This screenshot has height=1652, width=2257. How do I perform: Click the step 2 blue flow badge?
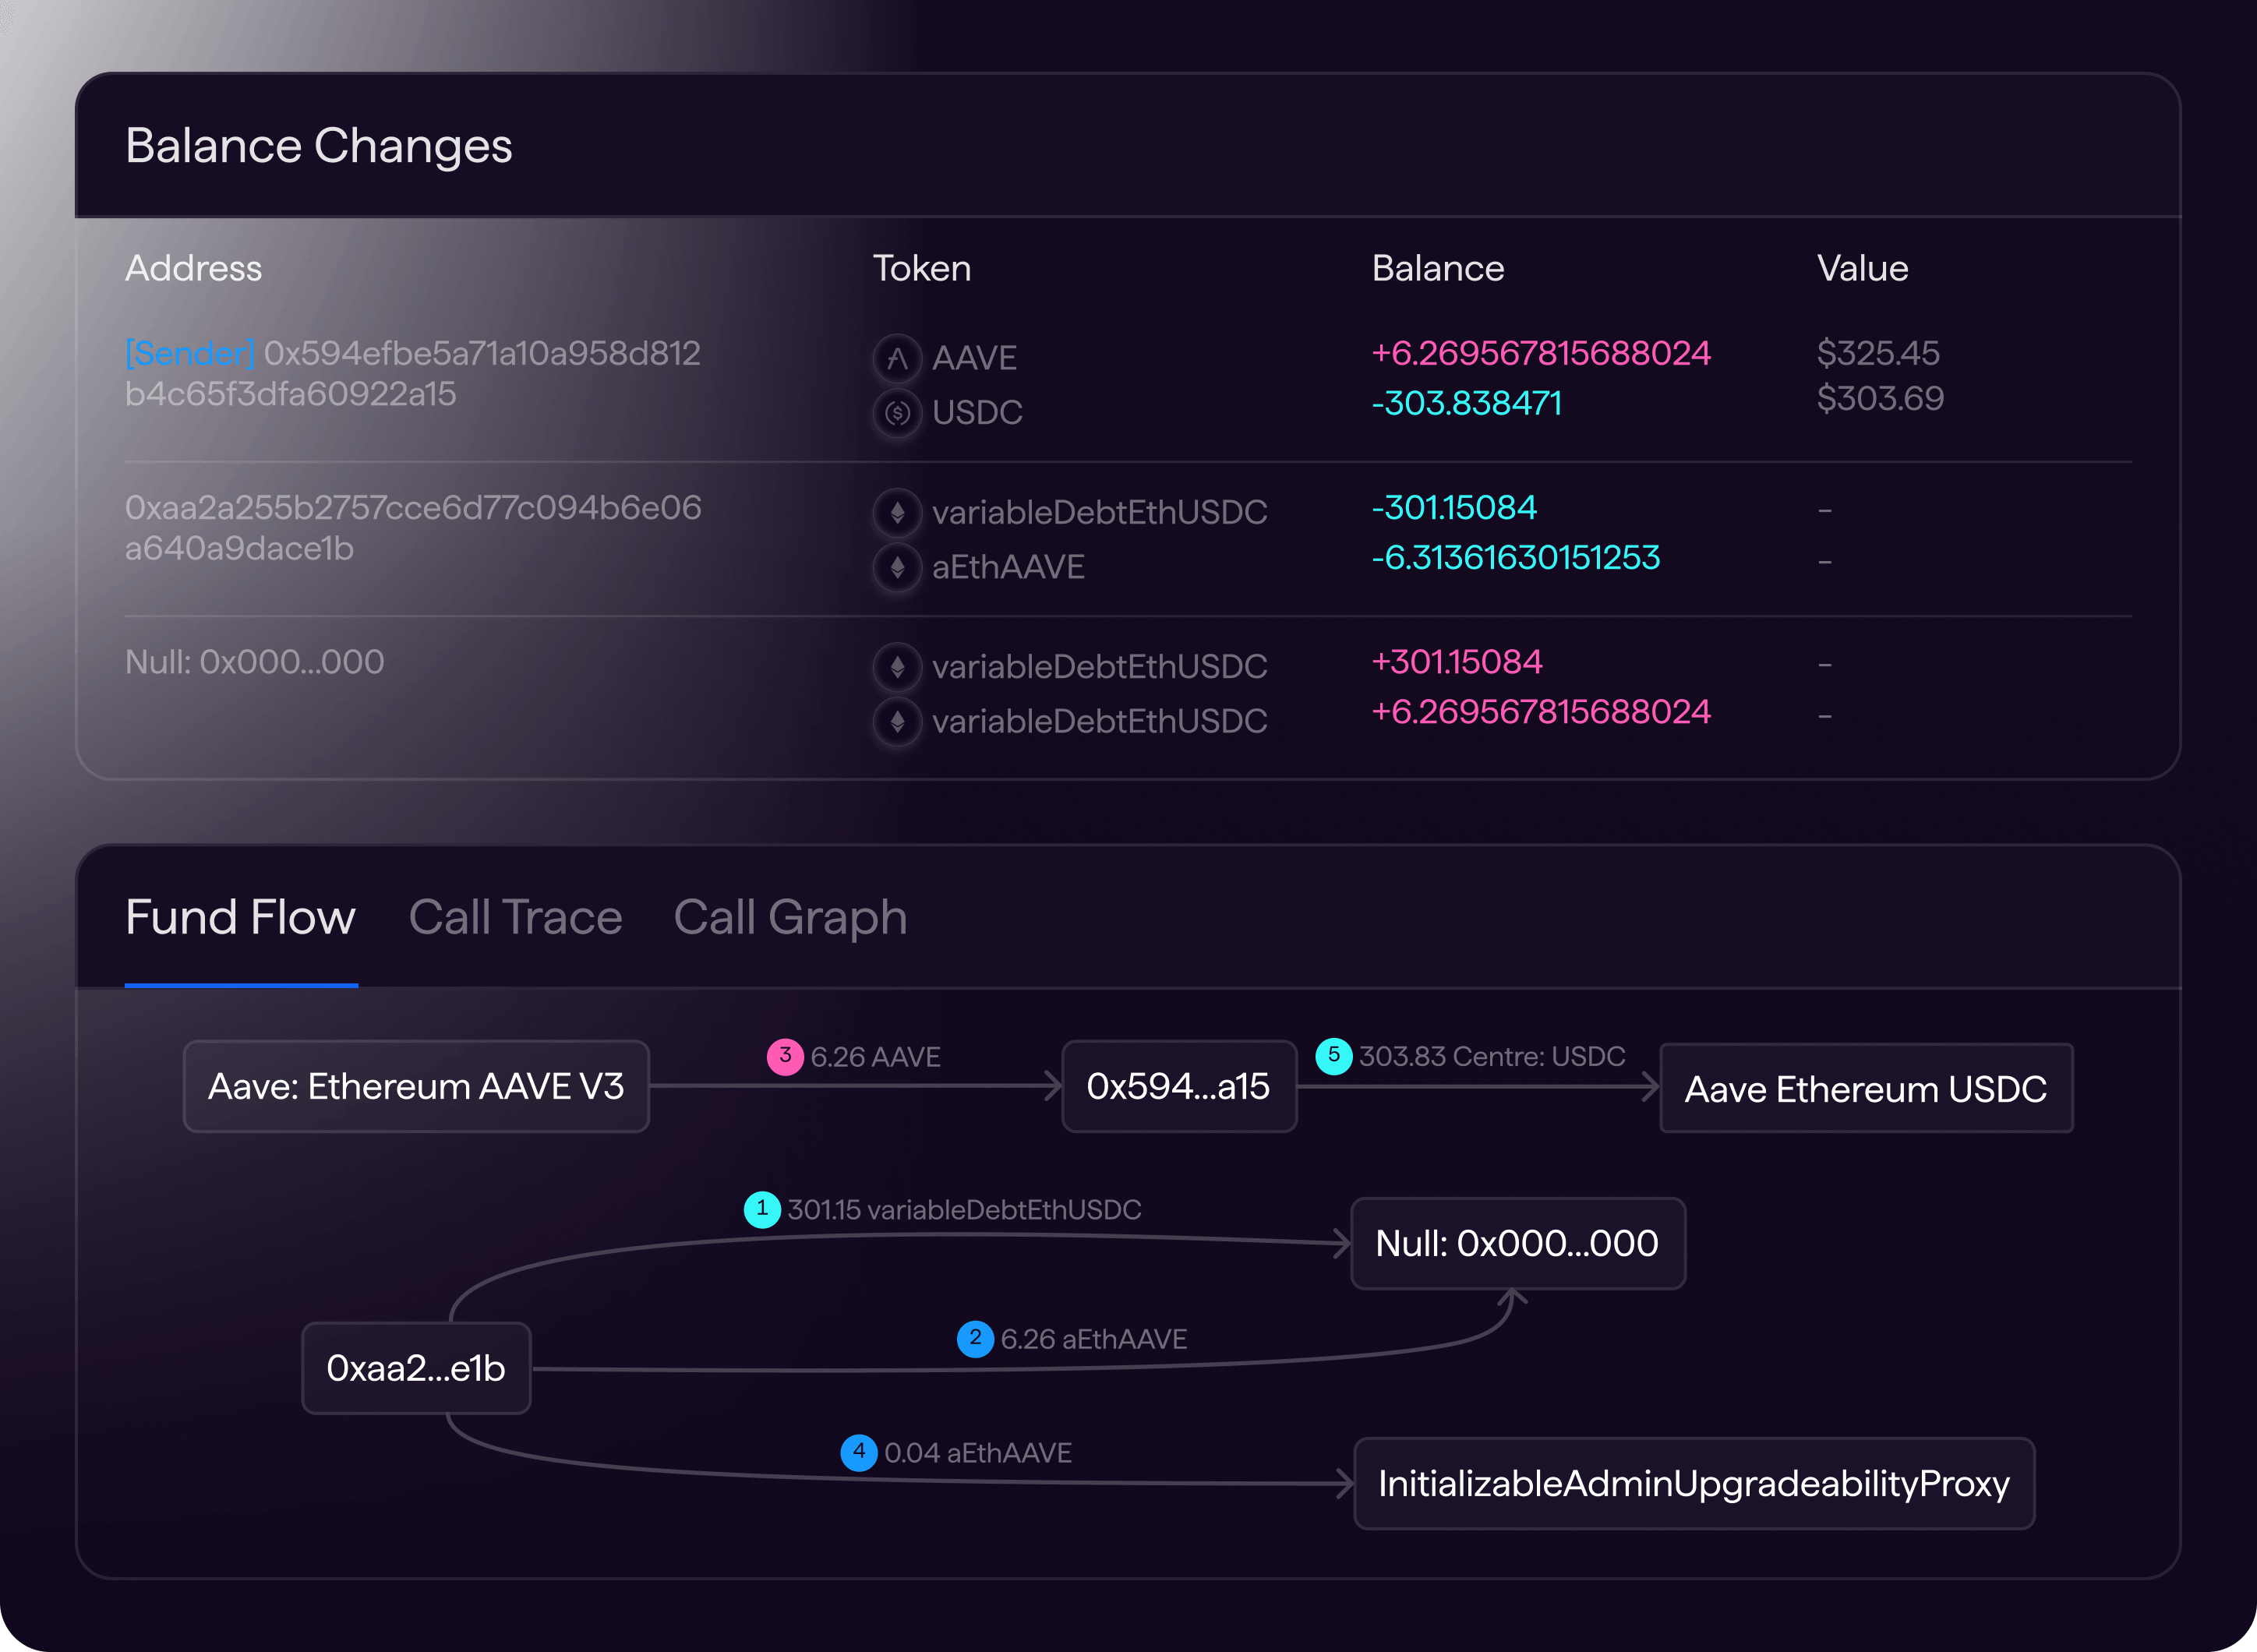click(975, 1339)
